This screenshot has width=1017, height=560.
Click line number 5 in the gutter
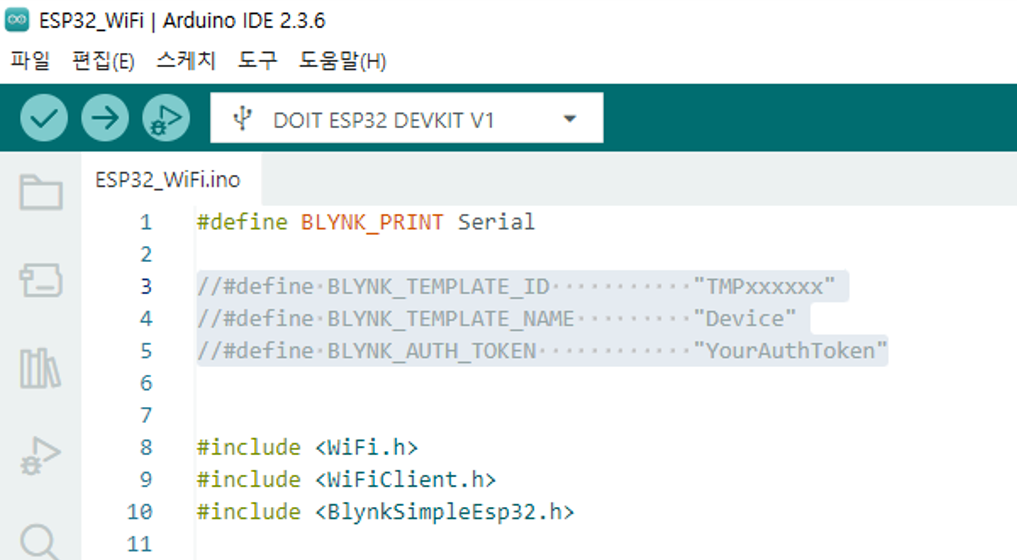[x=146, y=351]
